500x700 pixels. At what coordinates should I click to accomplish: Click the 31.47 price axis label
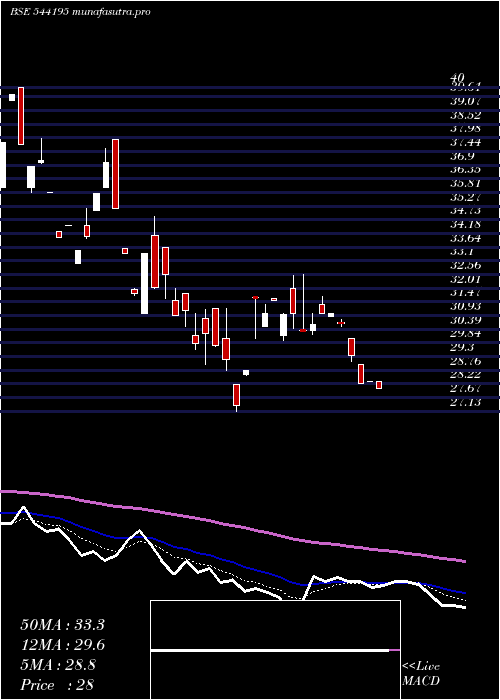point(465,293)
